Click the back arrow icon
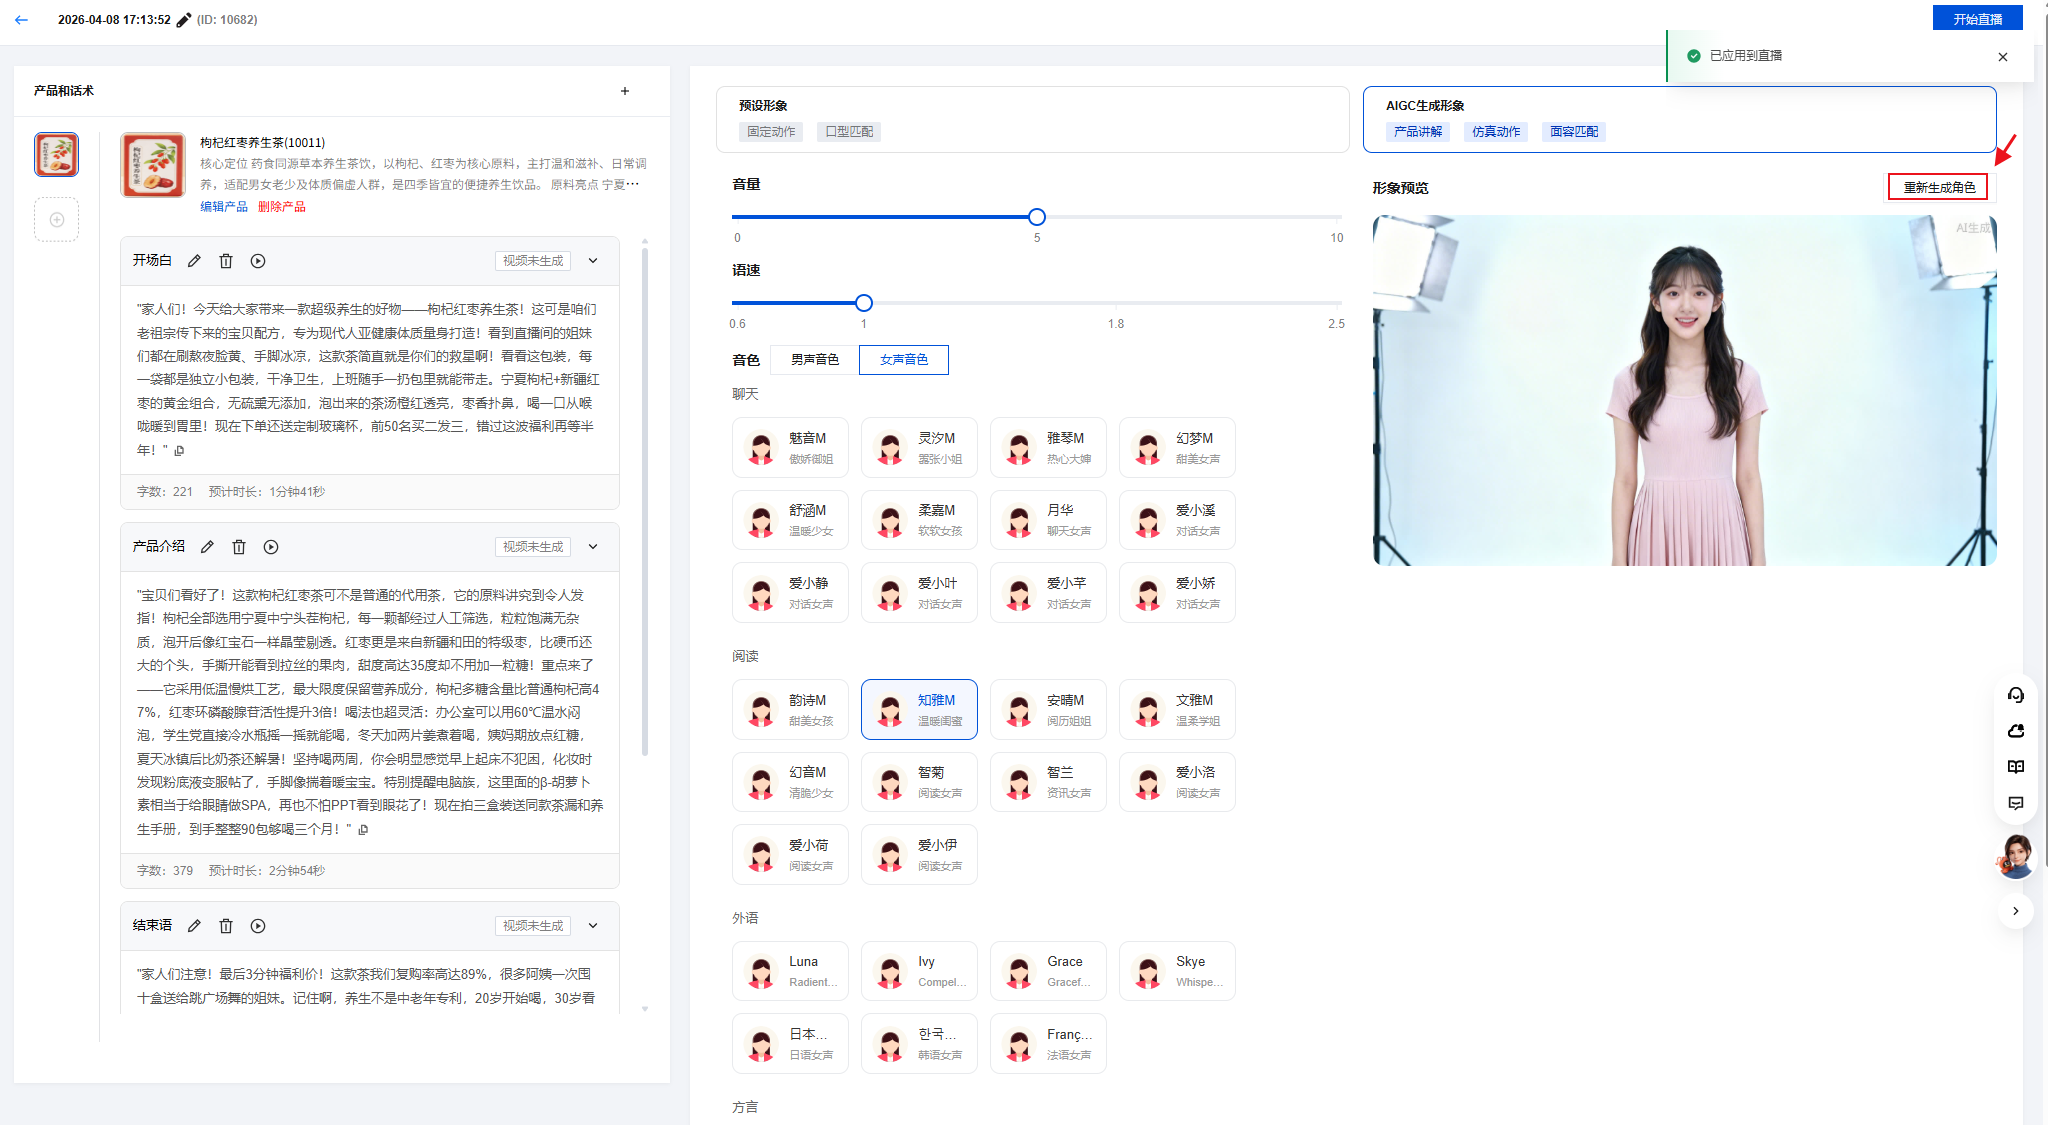The width and height of the screenshot is (2048, 1125). 21,20
